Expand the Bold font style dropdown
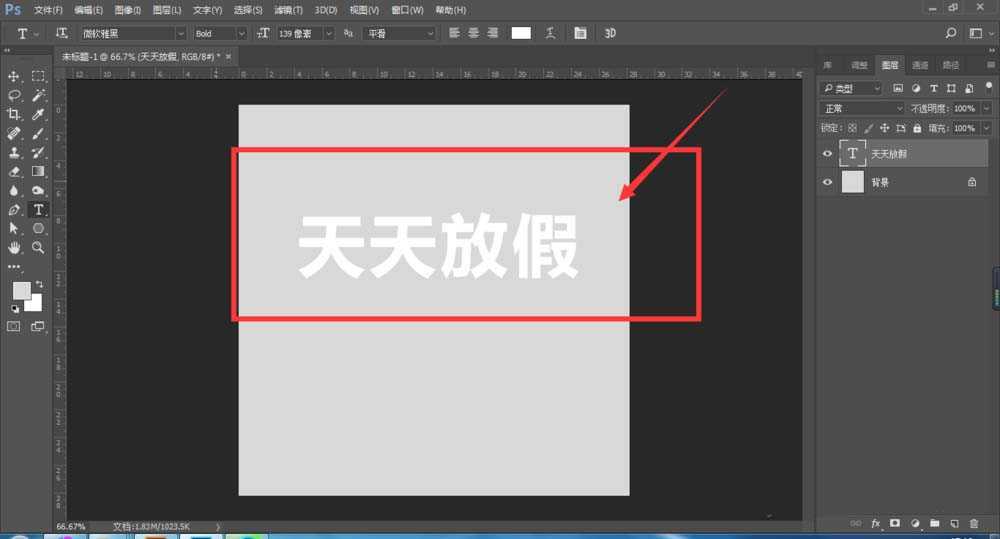 219,33
